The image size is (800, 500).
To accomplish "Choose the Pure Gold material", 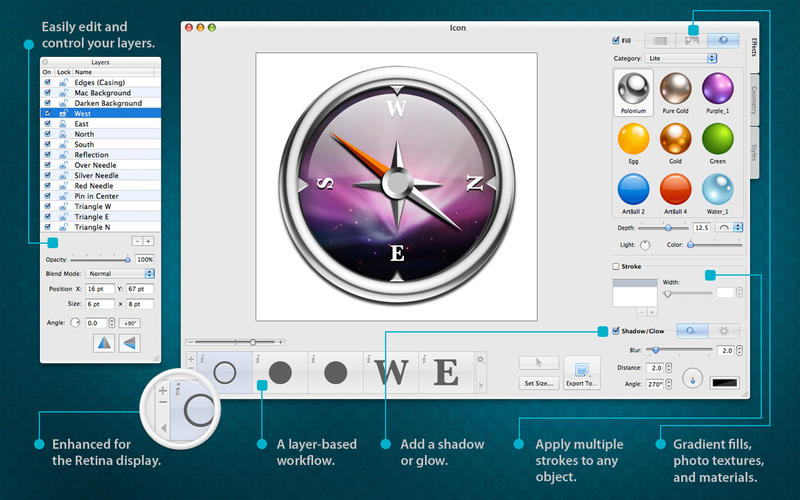I will (675, 89).
